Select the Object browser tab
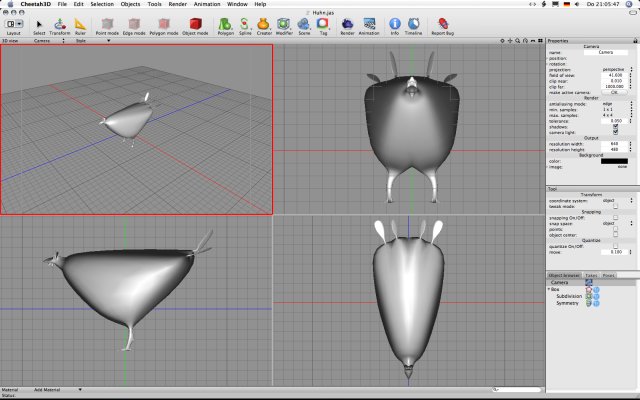 [x=564, y=276]
